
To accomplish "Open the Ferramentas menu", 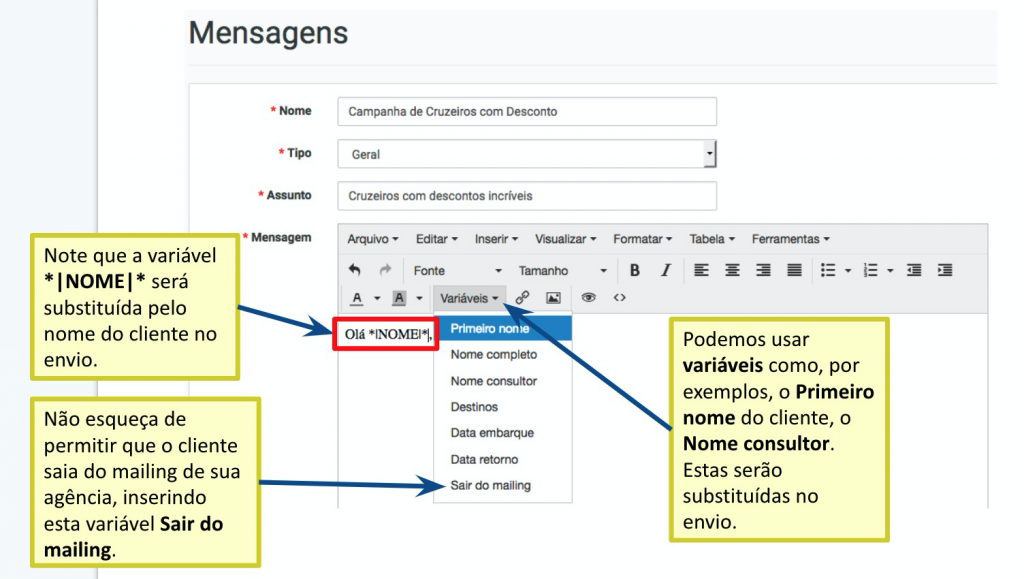I will (x=790, y=239).
